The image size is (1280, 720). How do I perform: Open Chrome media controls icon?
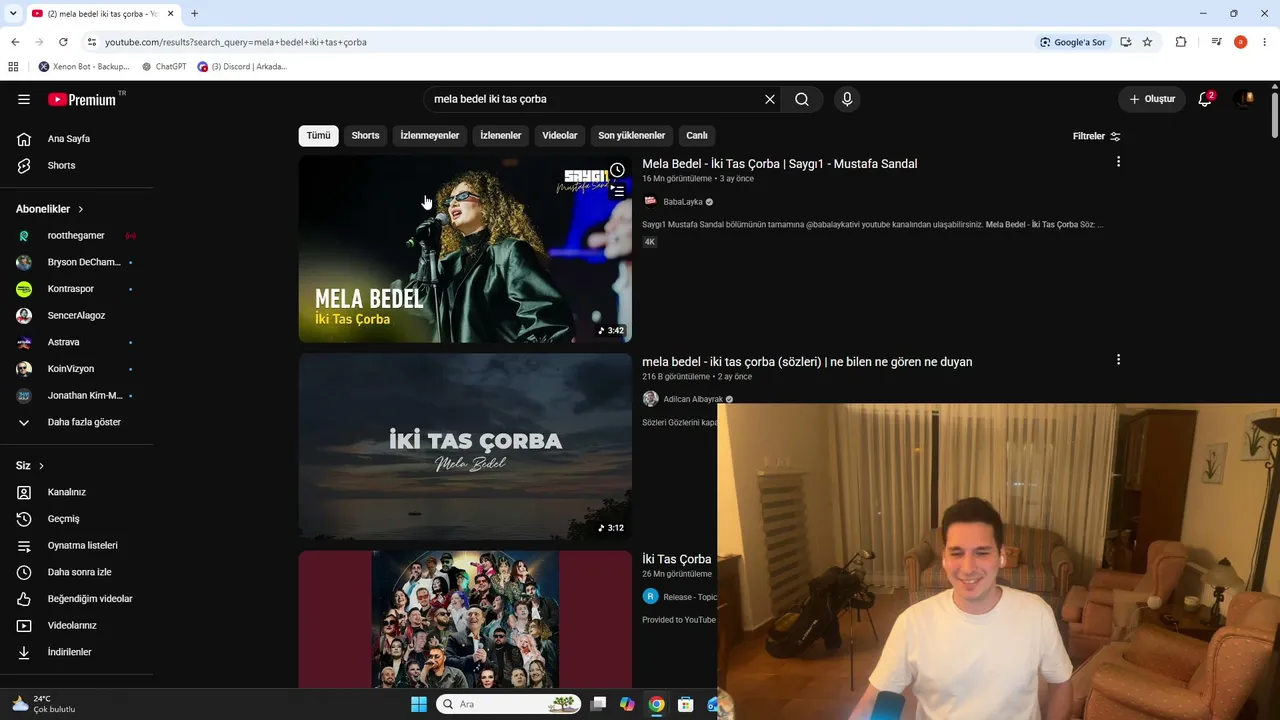1216,42
